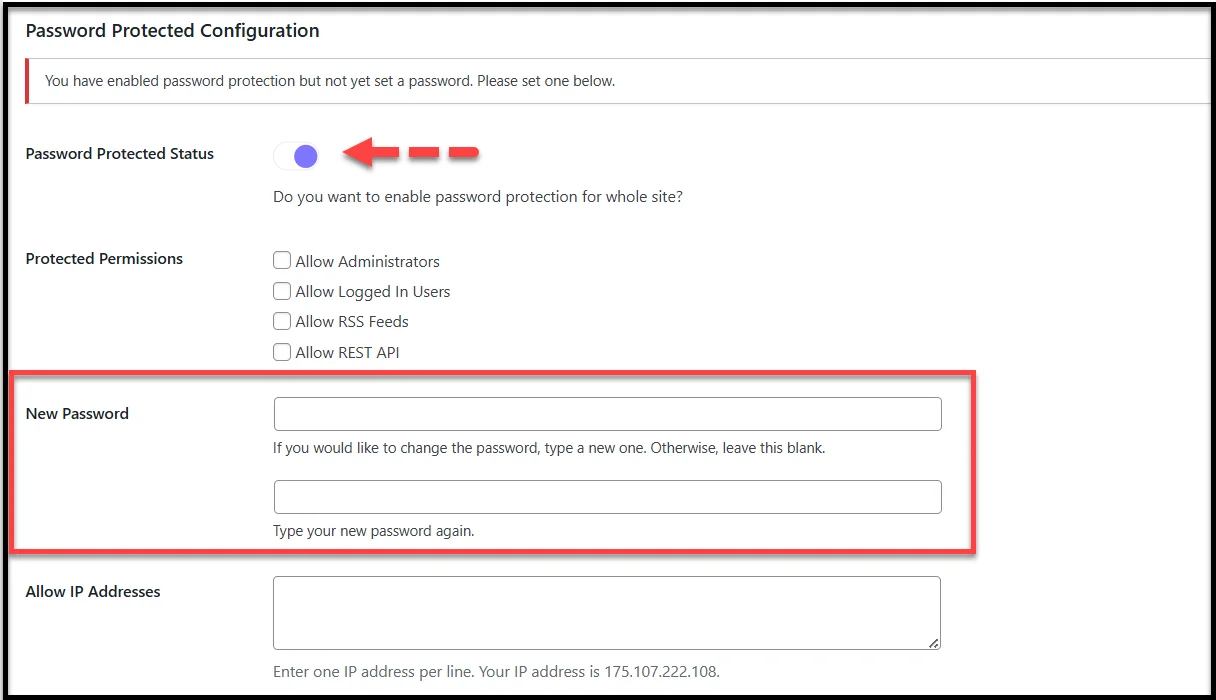Disable the Password Protected Status toggle

296,155
